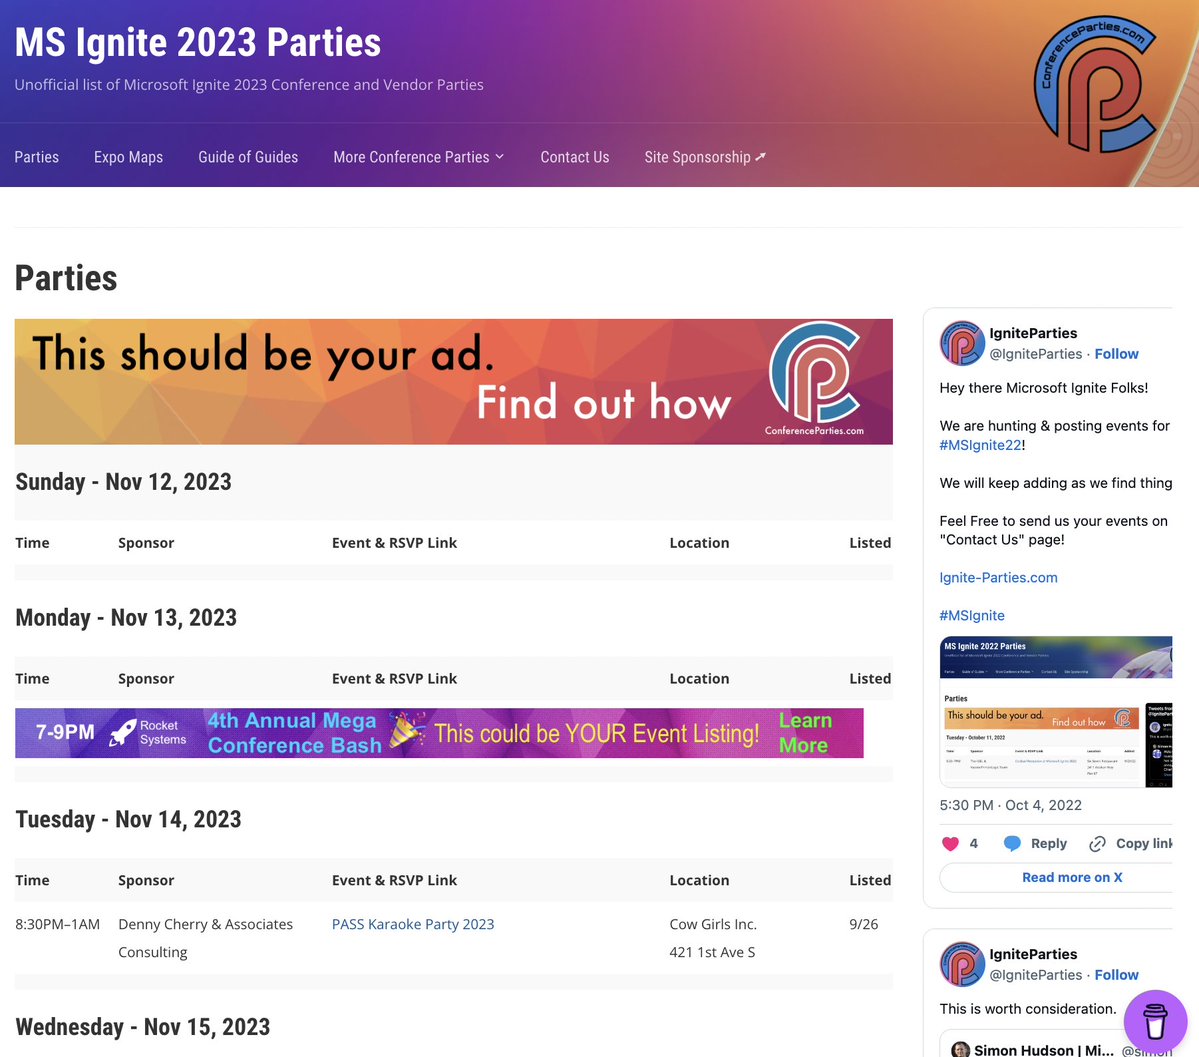Screen dimensions: 1199x1057
Task: Open the Contact Us page
Action: 575,157
